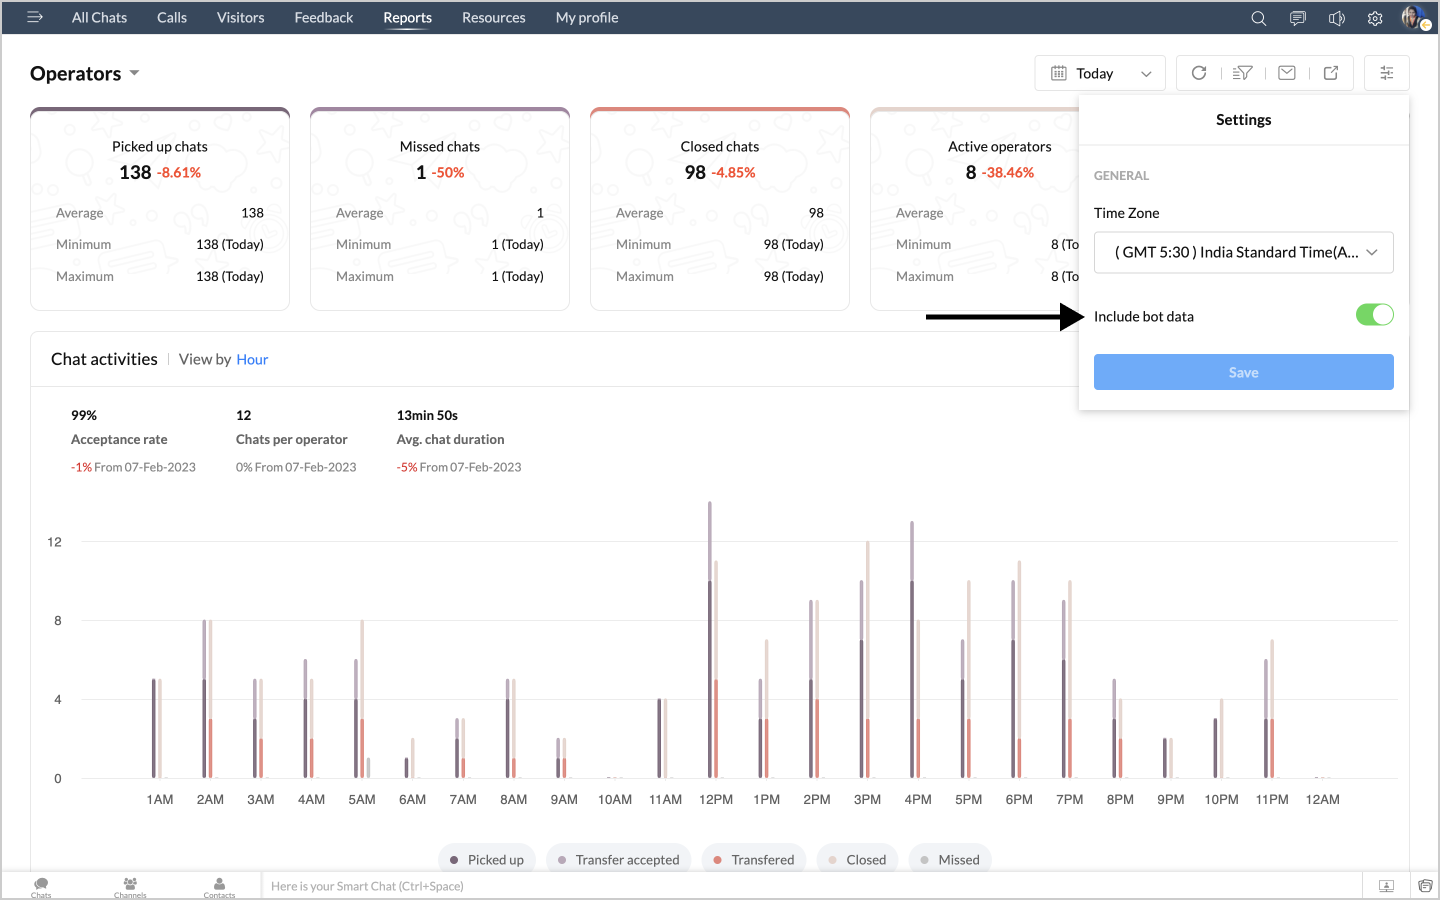This screenshot has height=900, width=1440.
Task: Refresh the operators report
Action: [x=1199, y=73]
